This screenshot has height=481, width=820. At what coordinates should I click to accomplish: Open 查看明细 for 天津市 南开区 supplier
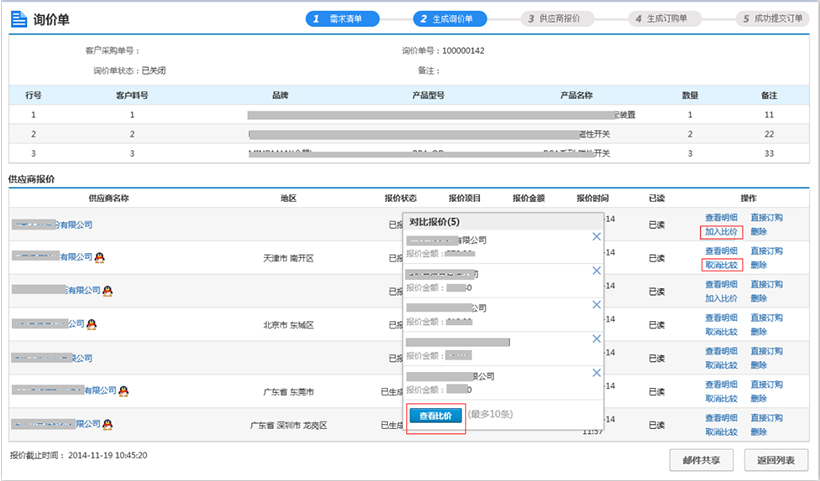point(721,251)
